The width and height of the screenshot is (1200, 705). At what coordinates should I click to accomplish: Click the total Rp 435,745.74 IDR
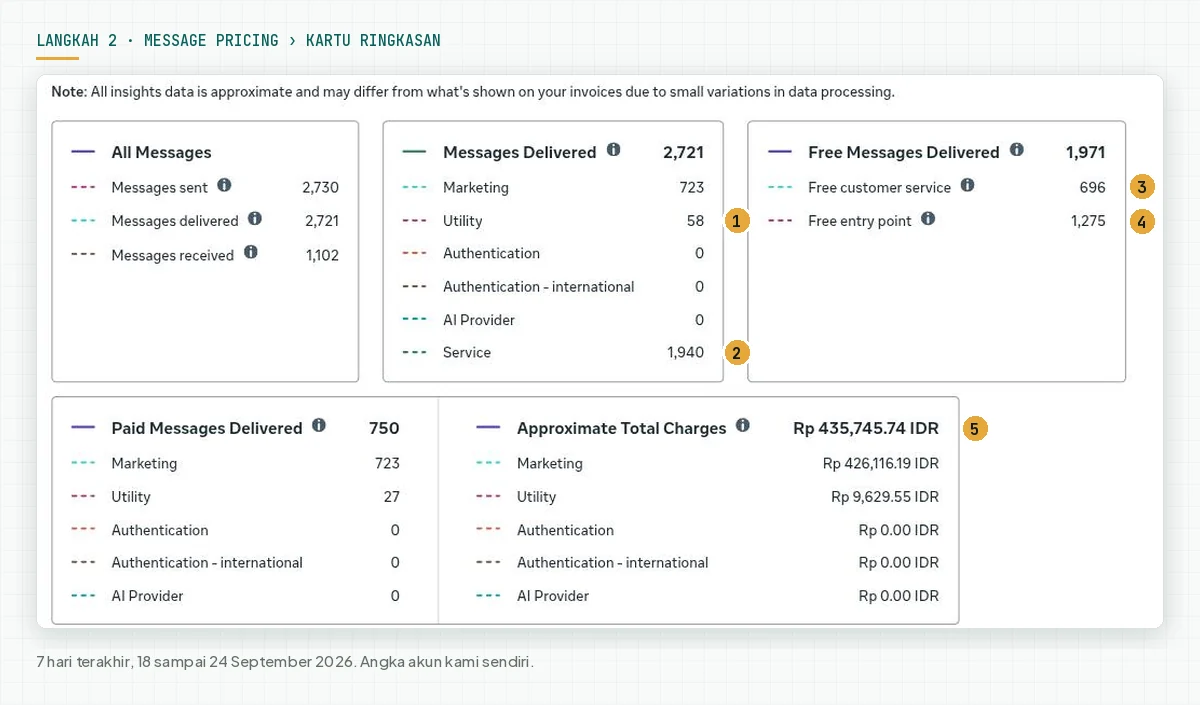point(866,428)
